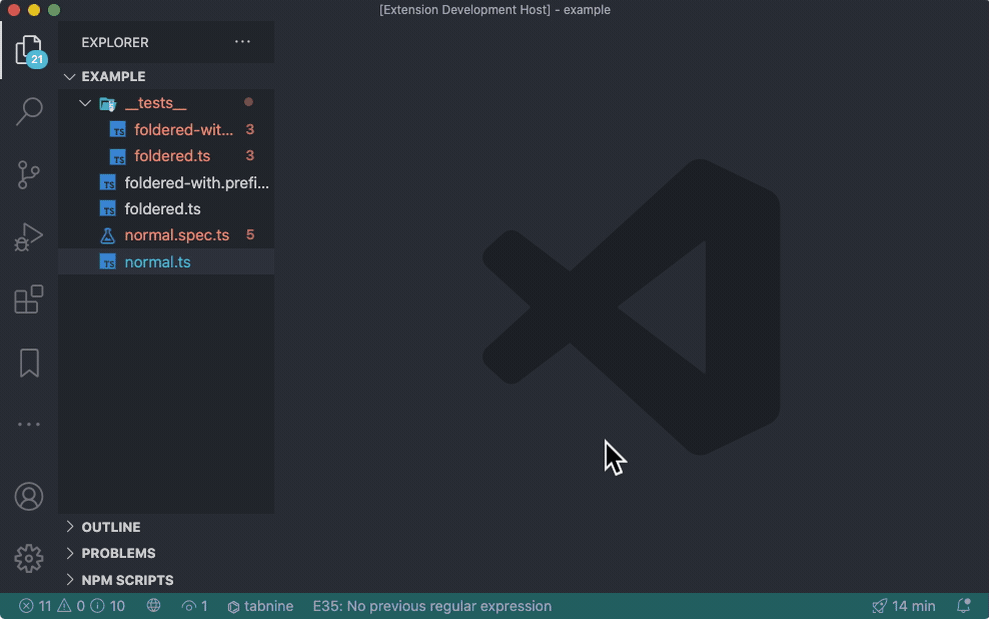The height and width of the screenshot is (619, 989).
Task: Show additional views ellipsis in activity bar
Action: pos(29,425)
